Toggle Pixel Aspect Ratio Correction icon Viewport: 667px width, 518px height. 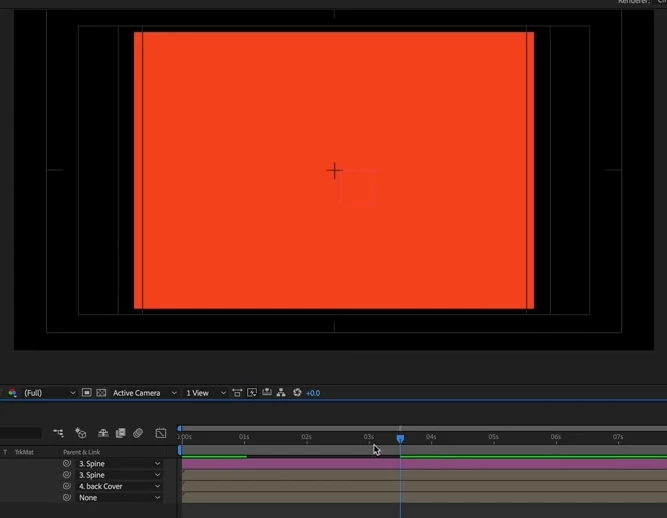tap(237, 393)
